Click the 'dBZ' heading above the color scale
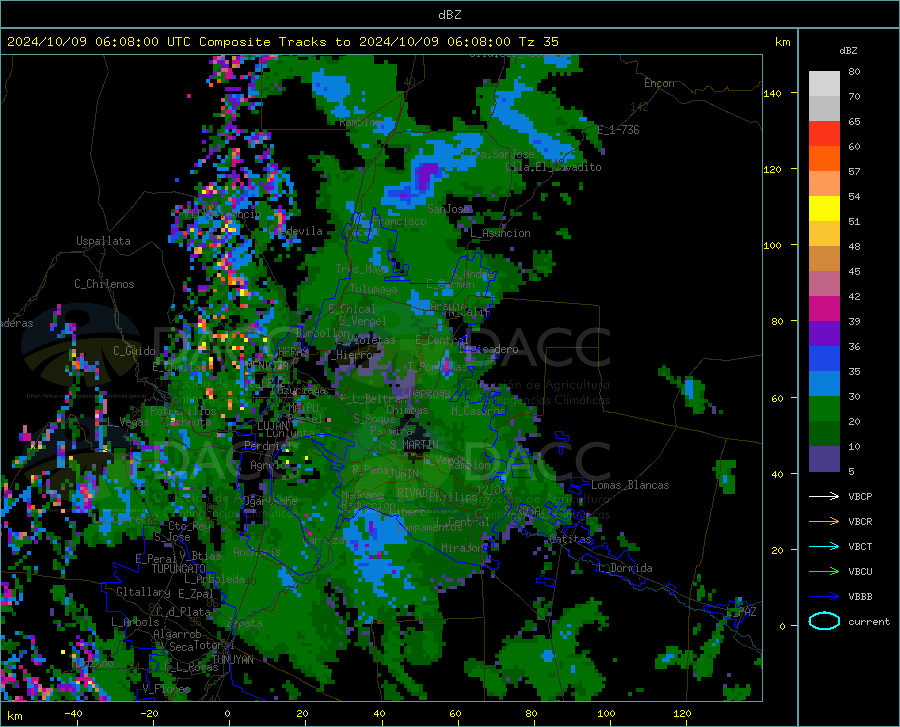This screenshot has height=727, width=900. click(x=848, y=50)
